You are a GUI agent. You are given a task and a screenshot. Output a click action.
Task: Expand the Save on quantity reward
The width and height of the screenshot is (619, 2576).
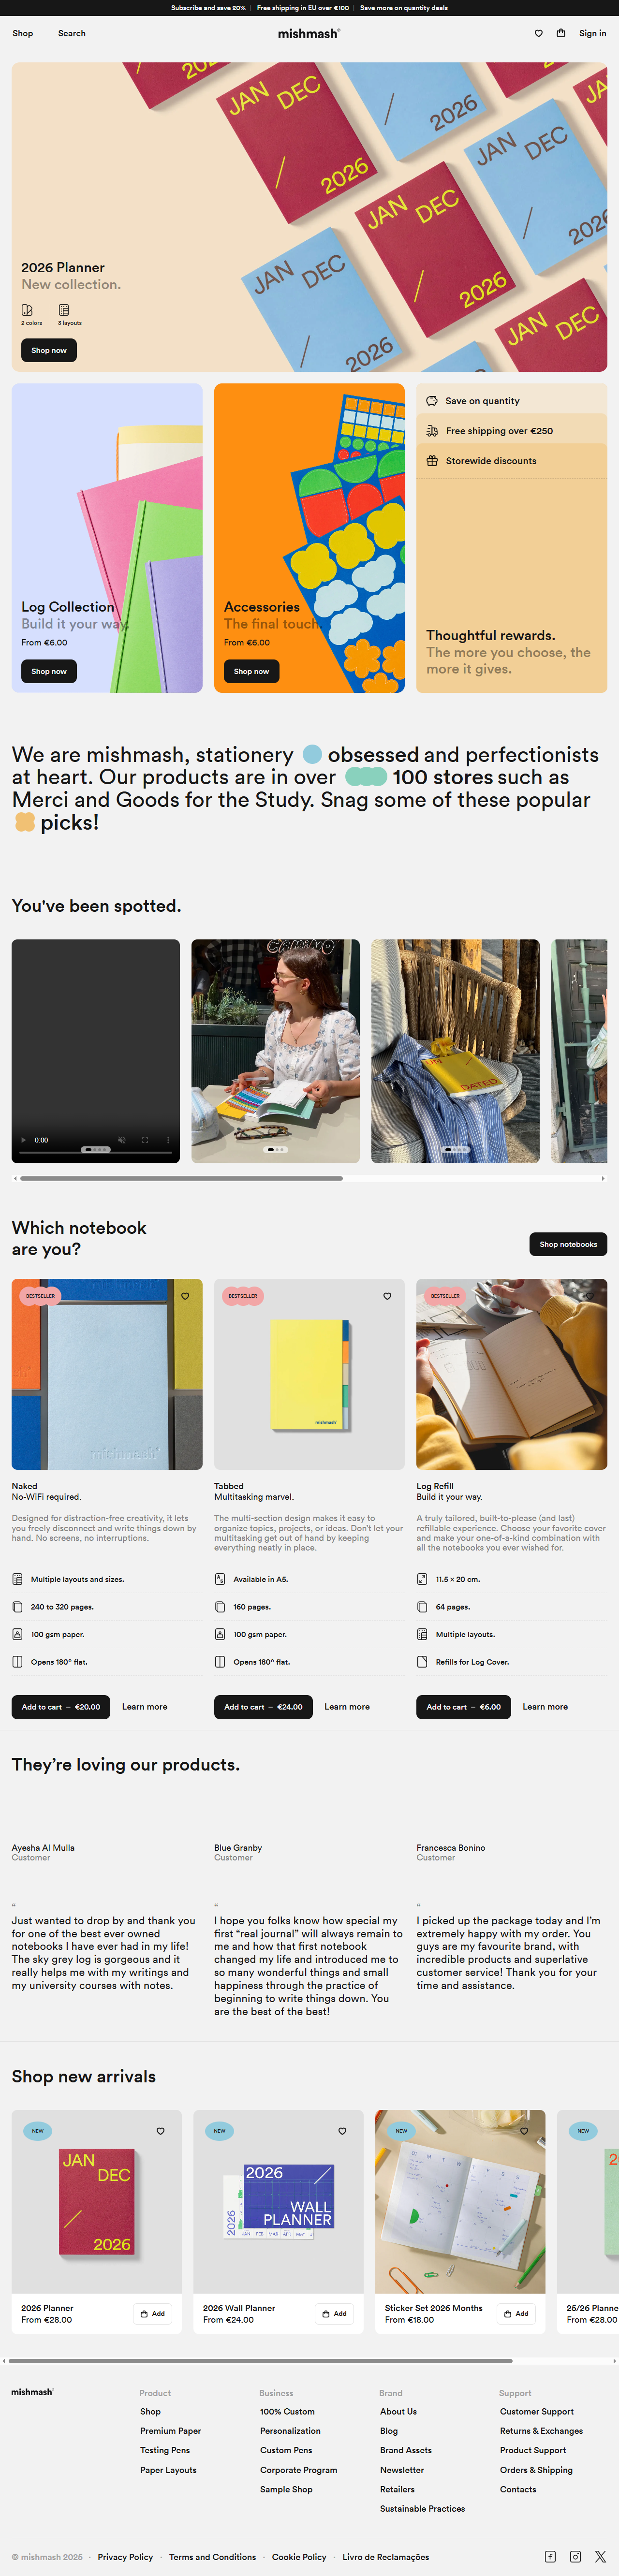512,401
